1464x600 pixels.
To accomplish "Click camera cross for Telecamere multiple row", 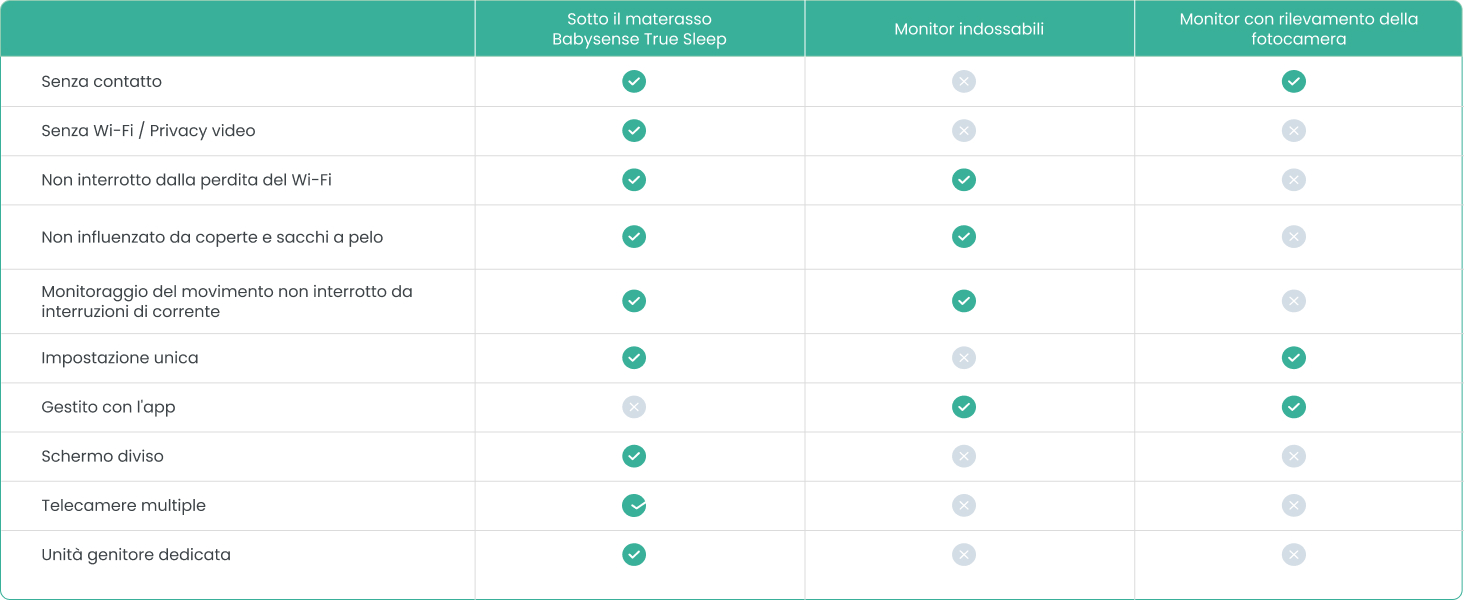I will coord(1294,506).
